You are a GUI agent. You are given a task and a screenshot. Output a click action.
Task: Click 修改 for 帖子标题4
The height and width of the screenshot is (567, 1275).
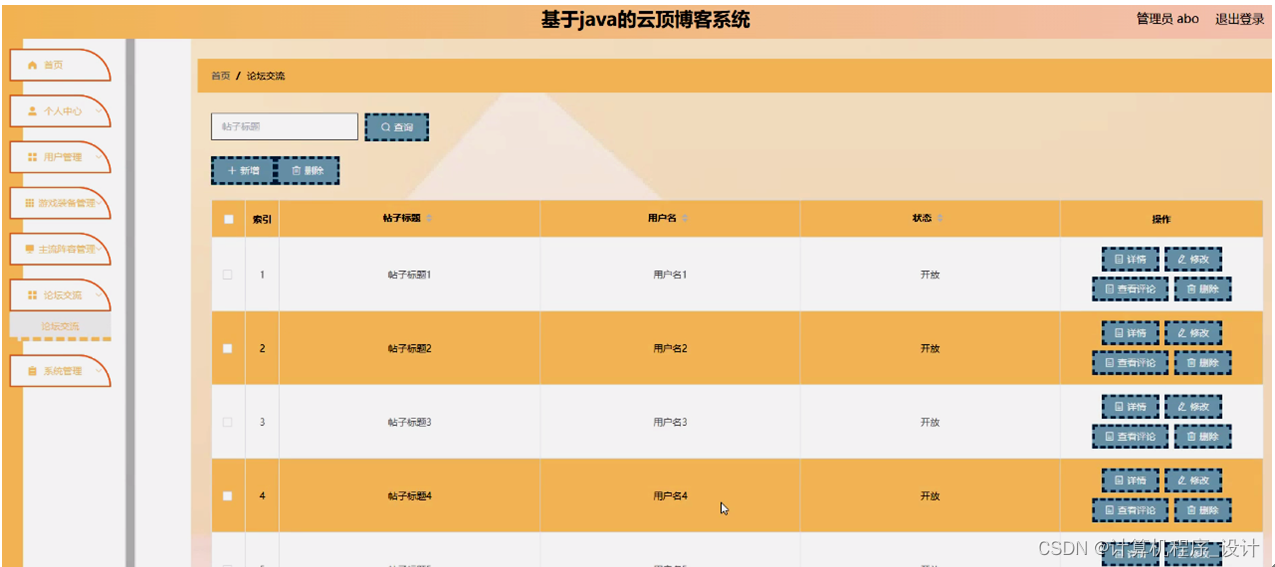1193,481
